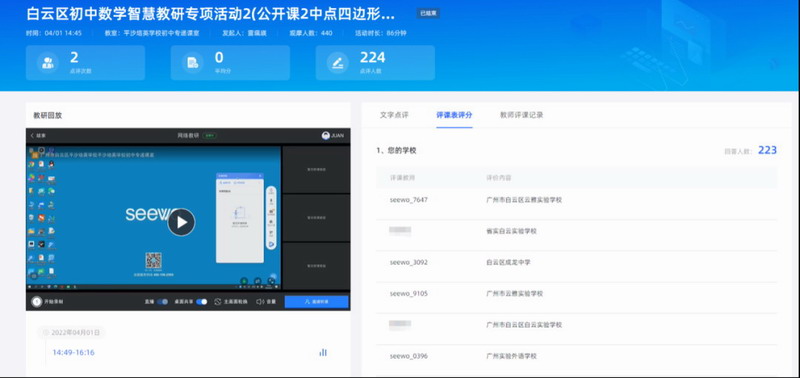Click the 已结束 status badge
The height and width of the screenshot is (378, 800).
[x=428, y=14]
